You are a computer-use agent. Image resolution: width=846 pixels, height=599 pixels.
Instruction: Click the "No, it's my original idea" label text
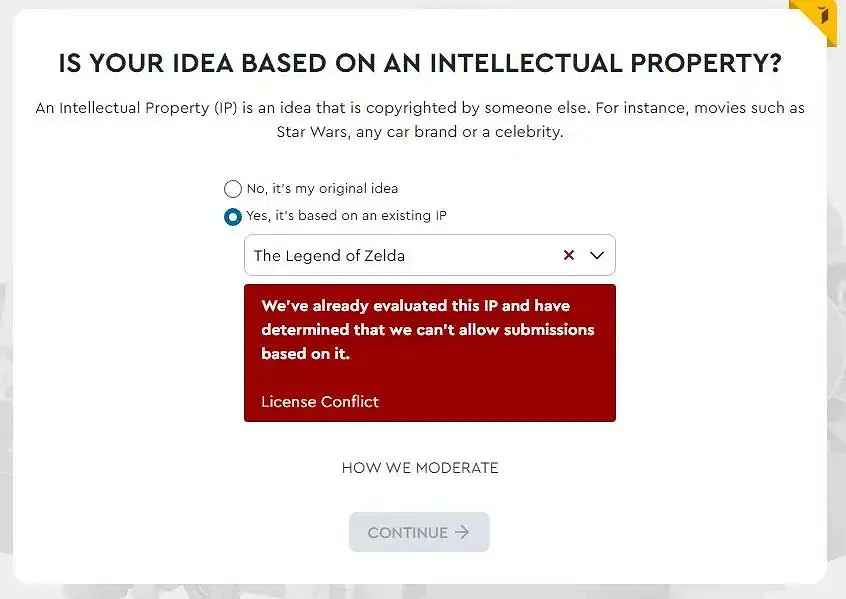coord(322,188)
